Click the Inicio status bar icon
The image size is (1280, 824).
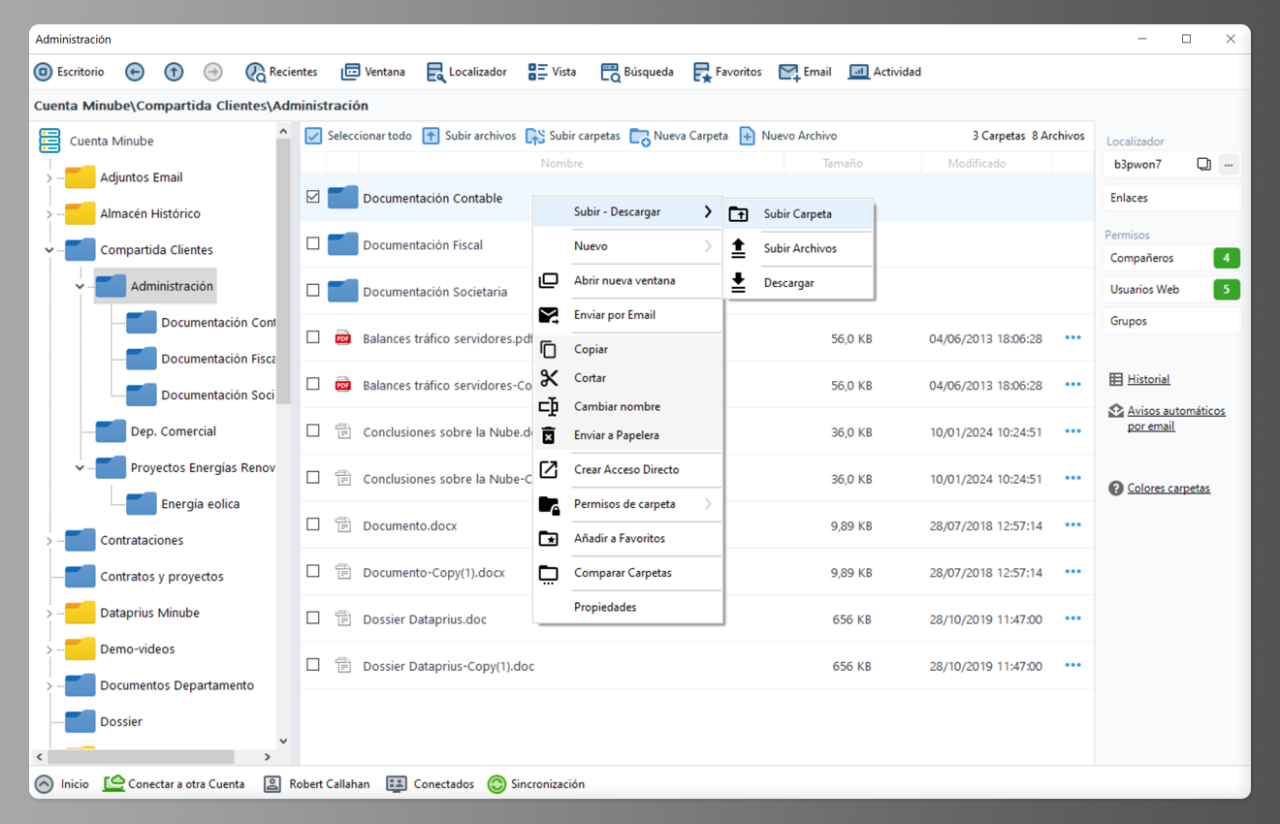click(44, 785)
